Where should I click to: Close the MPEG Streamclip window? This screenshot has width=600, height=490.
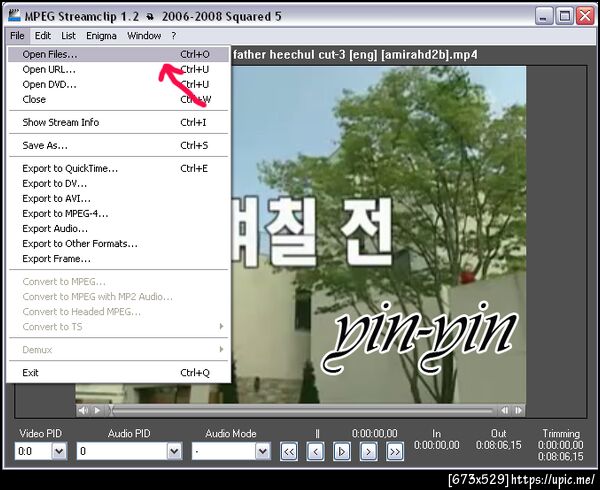(585, 16)
